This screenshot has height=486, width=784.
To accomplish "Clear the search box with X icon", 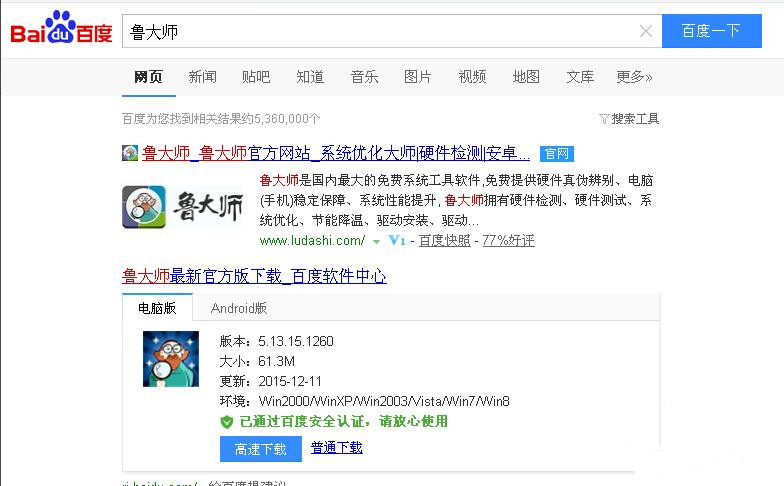I will (x=646, y=32).
